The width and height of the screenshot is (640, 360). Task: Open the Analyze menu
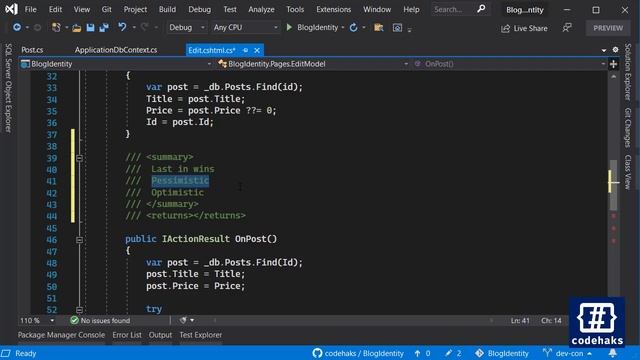(x=261, y=9)
